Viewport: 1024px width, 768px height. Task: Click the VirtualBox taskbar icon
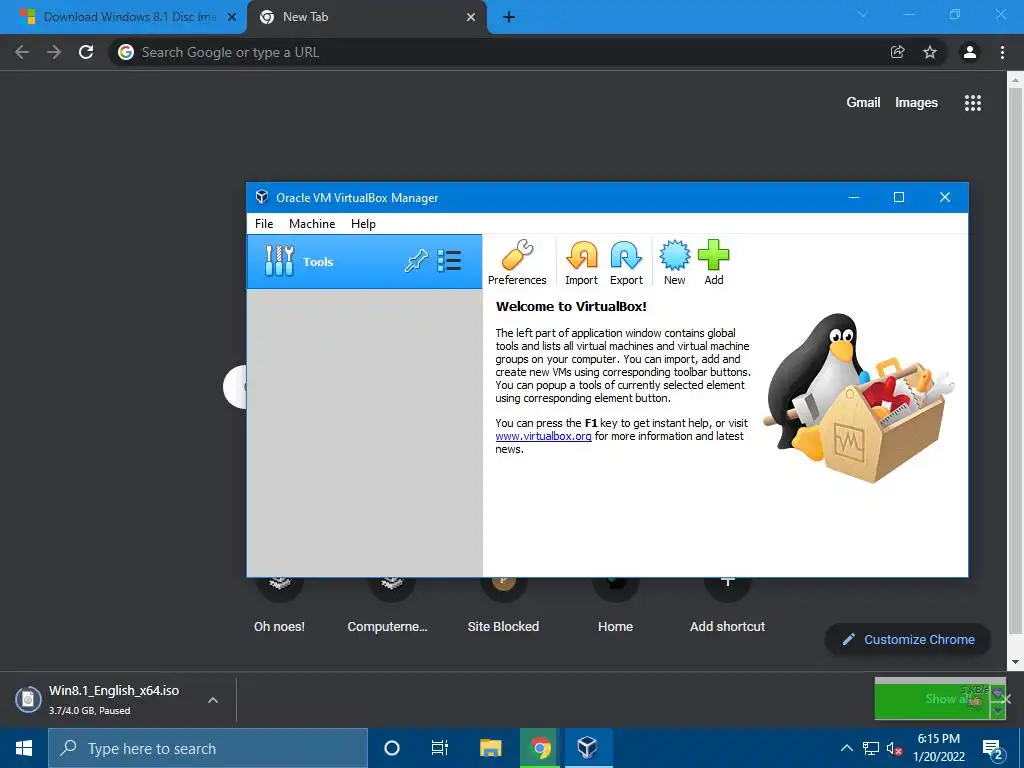587,748
